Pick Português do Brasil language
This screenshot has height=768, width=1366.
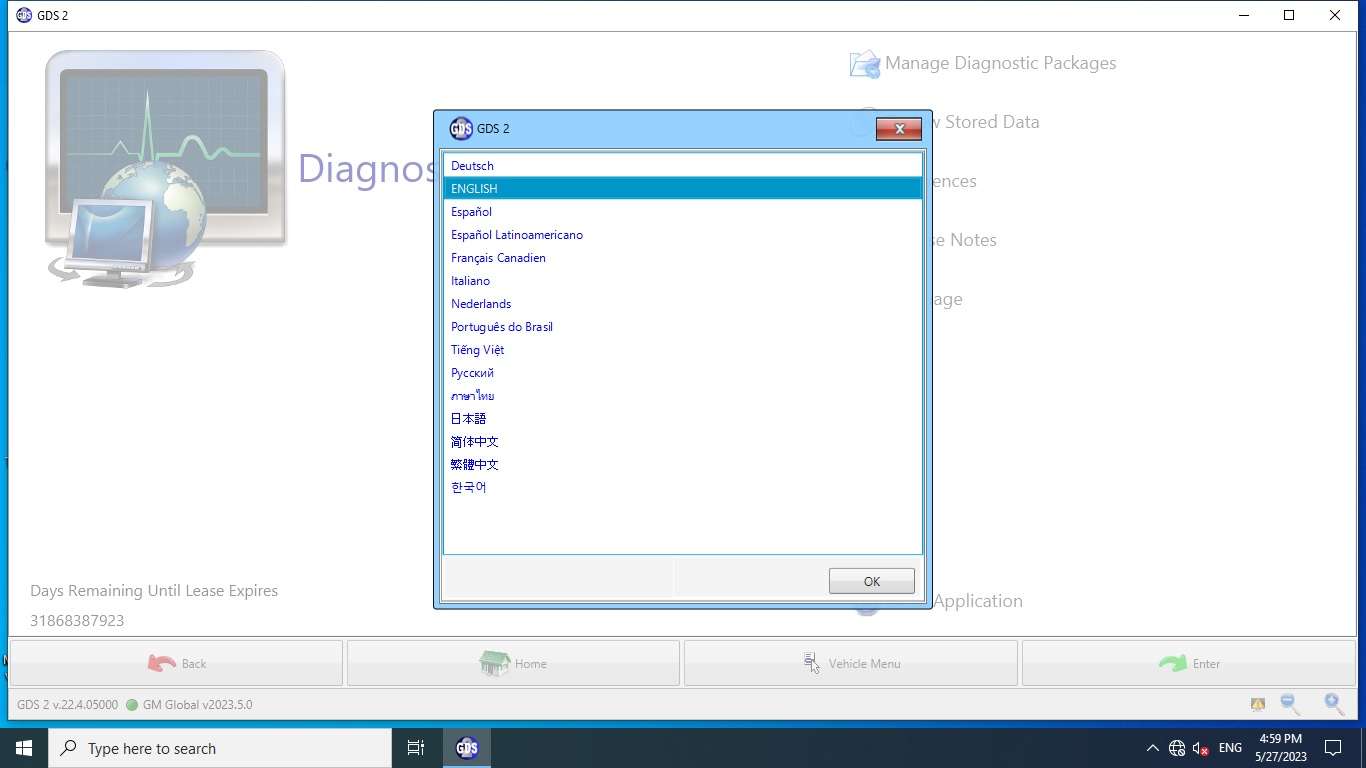tap(502, 327)
